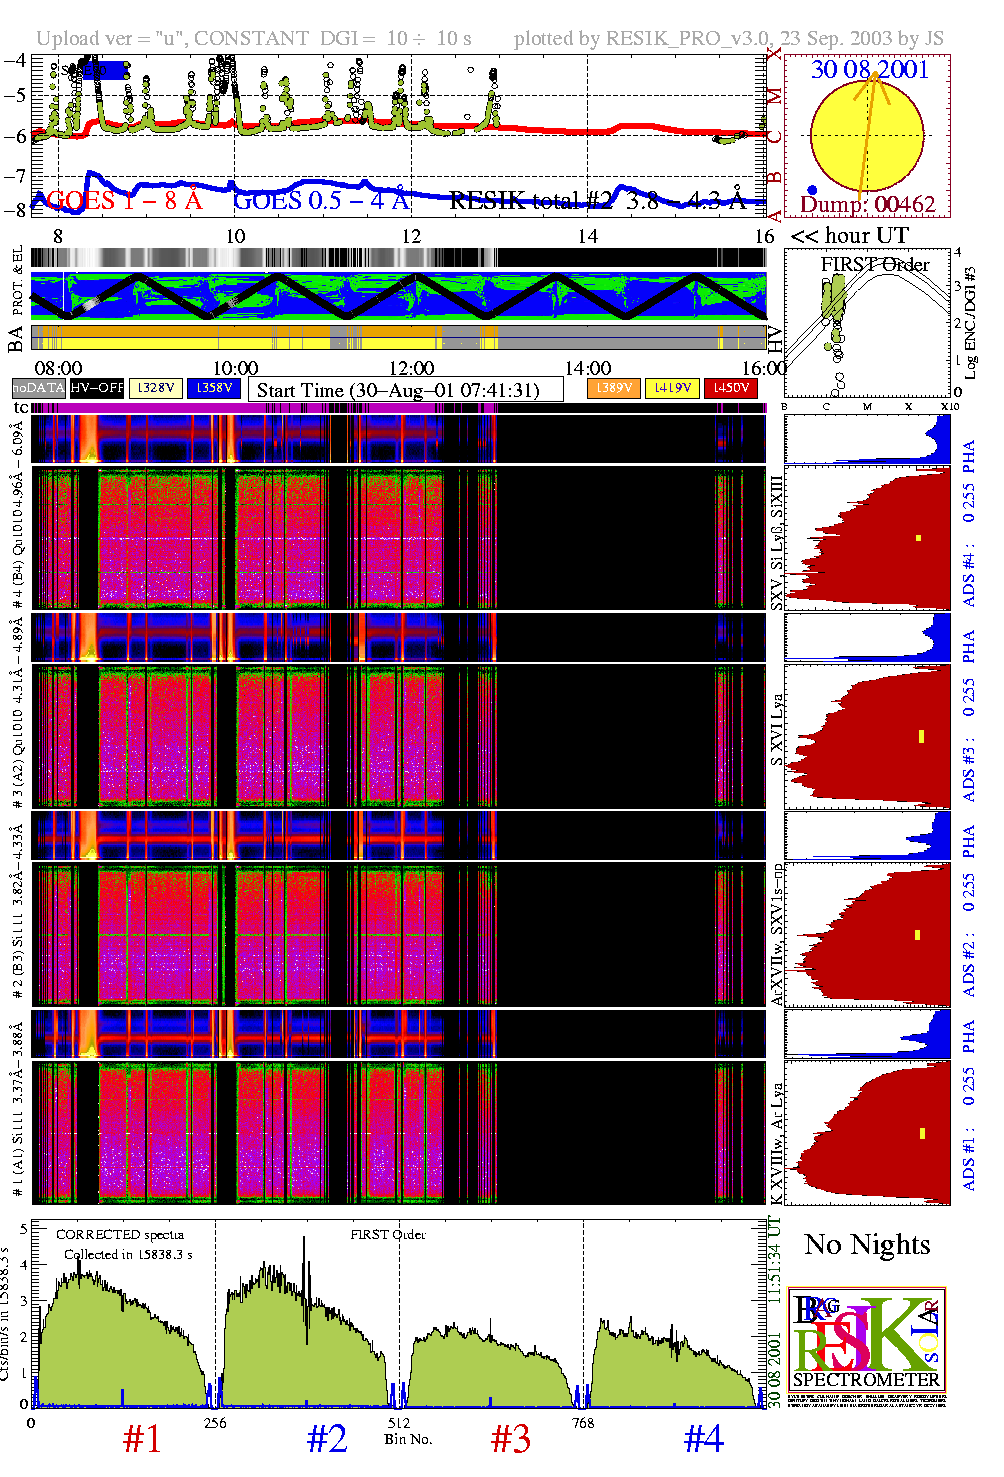Select the 1328V pale yellow legend swatch

click(156, 388)
